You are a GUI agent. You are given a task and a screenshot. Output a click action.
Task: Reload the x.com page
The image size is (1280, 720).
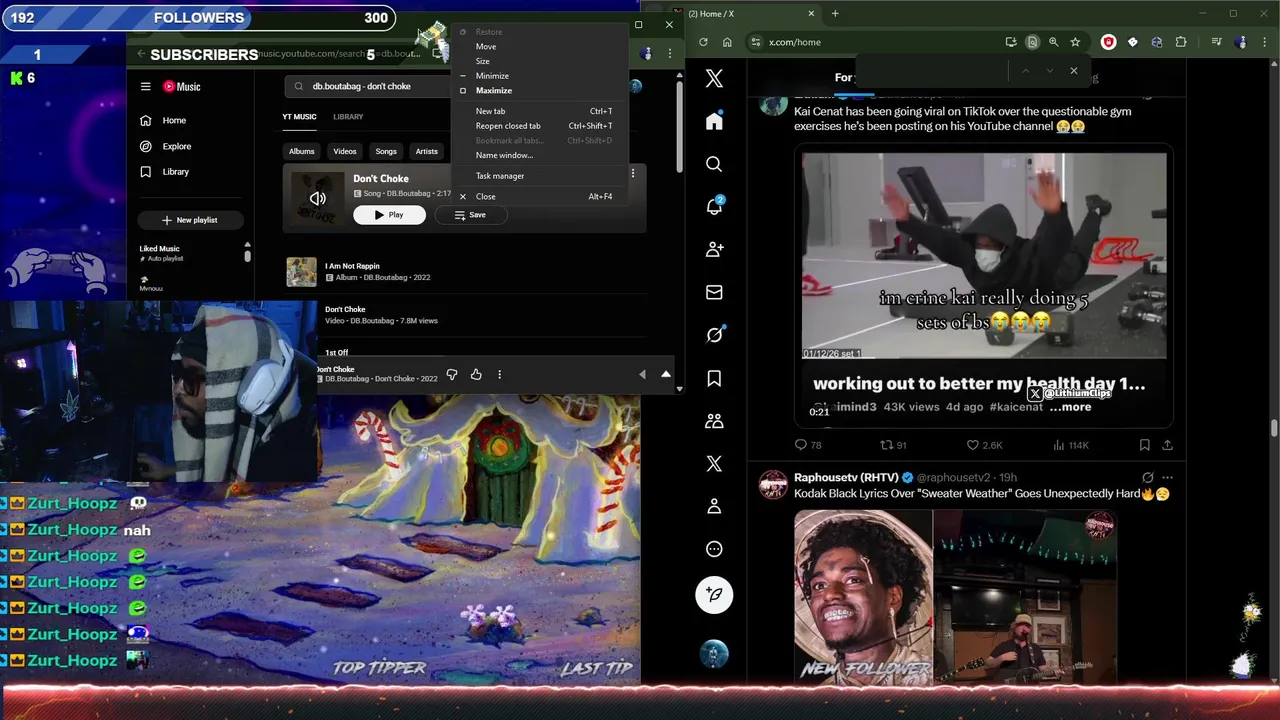[703, 42]
